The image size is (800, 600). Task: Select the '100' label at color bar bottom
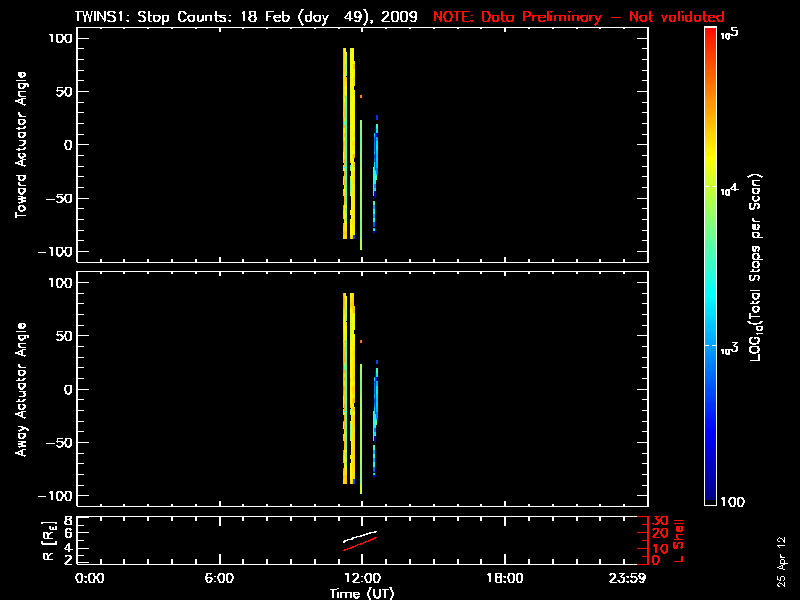(731, 501)
